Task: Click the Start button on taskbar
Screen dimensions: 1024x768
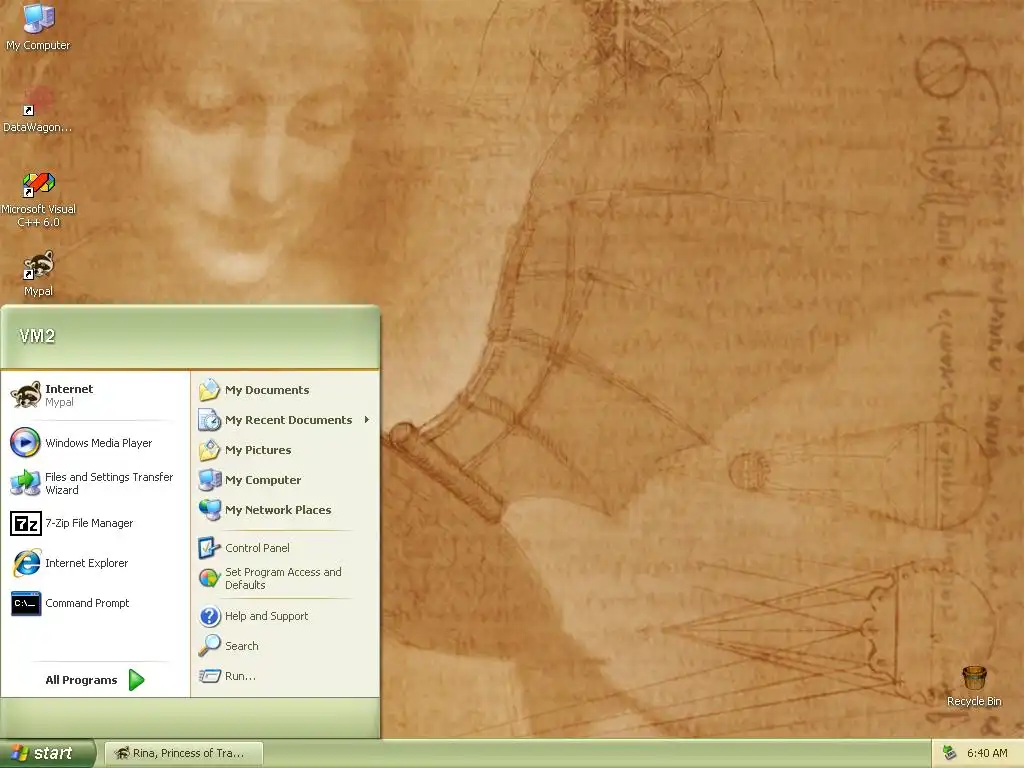Action: pyautogui.click(x=48, y=753)
